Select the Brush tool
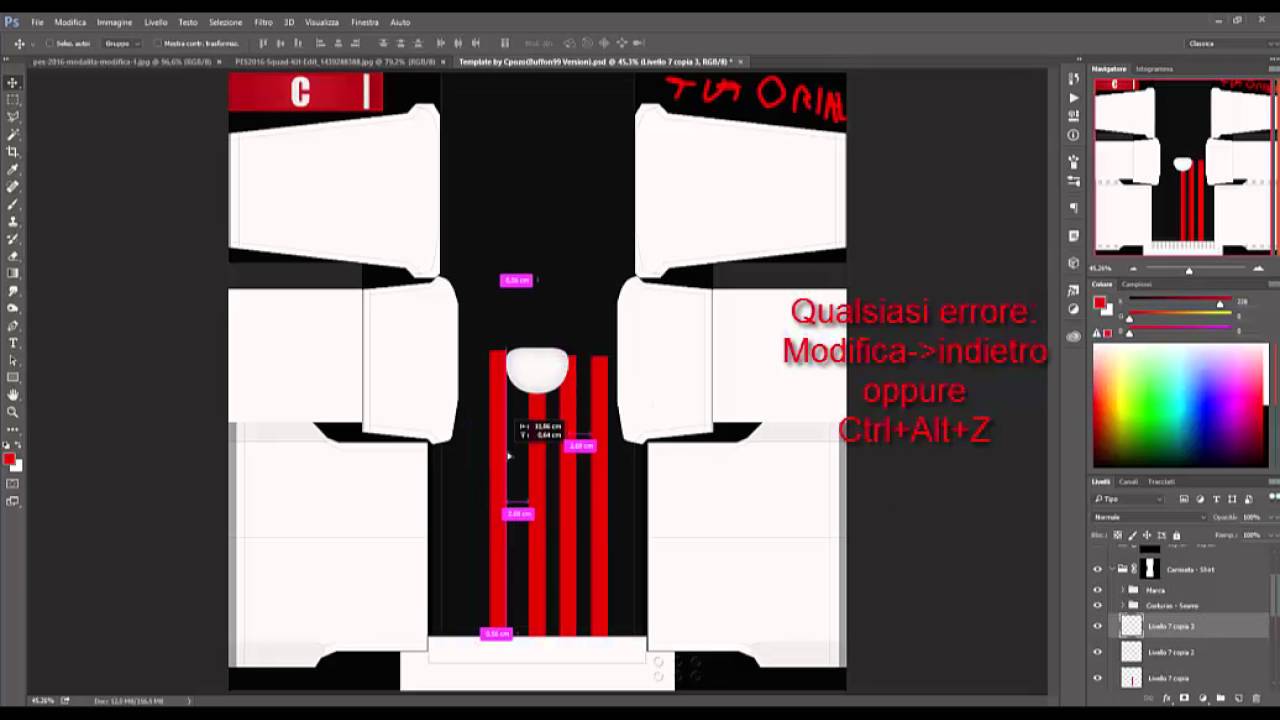 13,204
